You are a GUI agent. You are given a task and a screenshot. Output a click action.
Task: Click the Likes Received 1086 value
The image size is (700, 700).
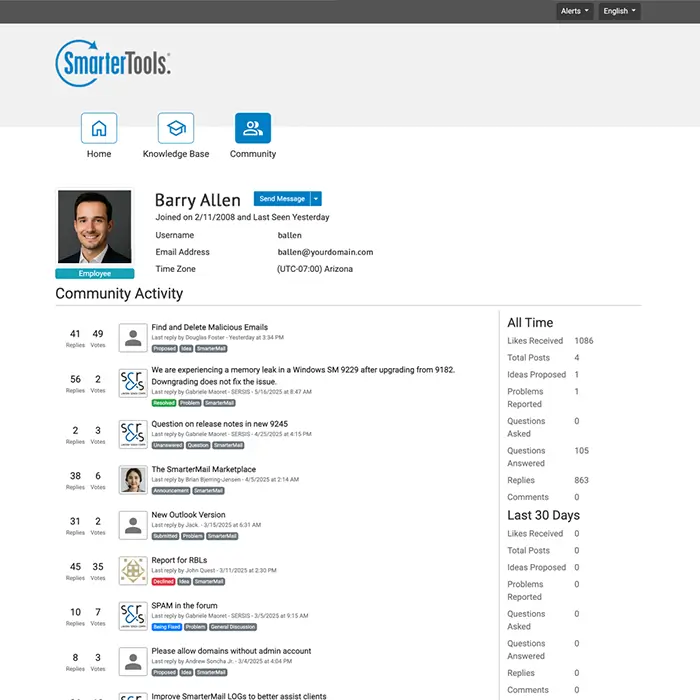click(x=583, y=341)
